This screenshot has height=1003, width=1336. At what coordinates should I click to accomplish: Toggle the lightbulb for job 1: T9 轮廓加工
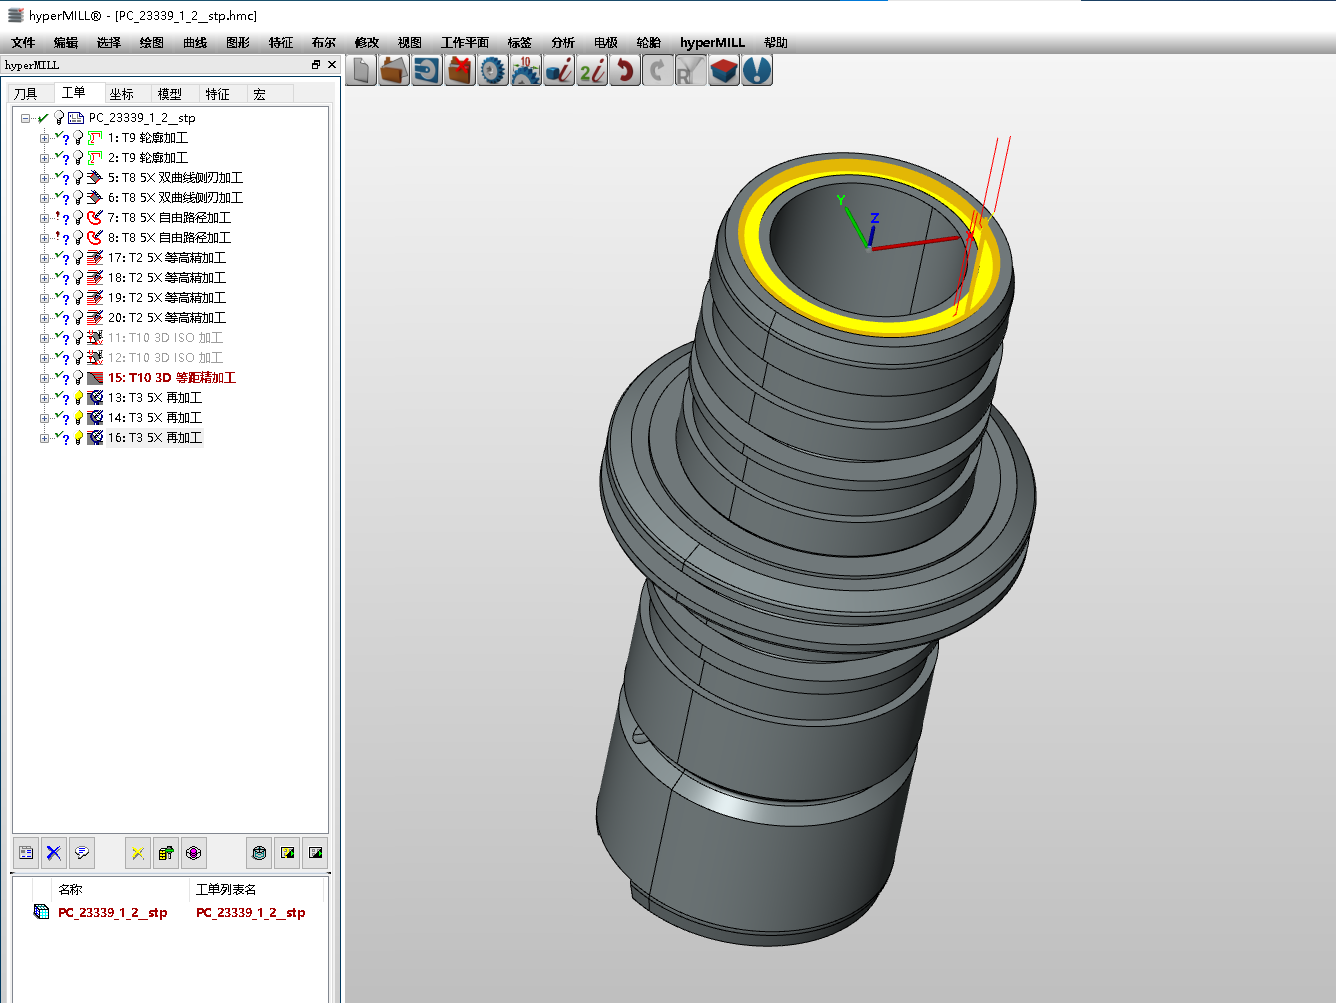(78, 138)
